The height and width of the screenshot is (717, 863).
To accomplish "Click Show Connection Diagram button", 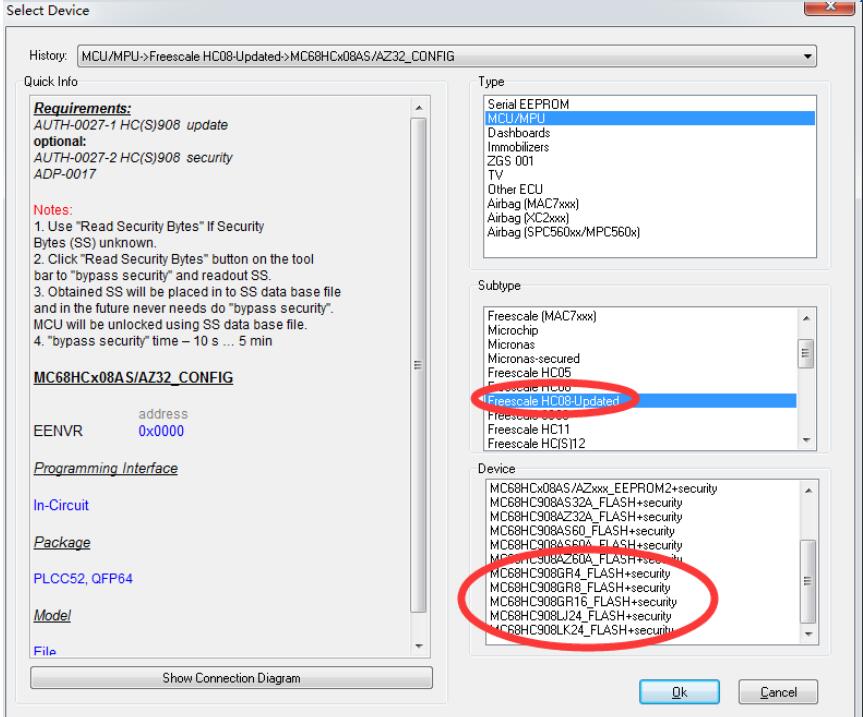I will tap(231, 678).
